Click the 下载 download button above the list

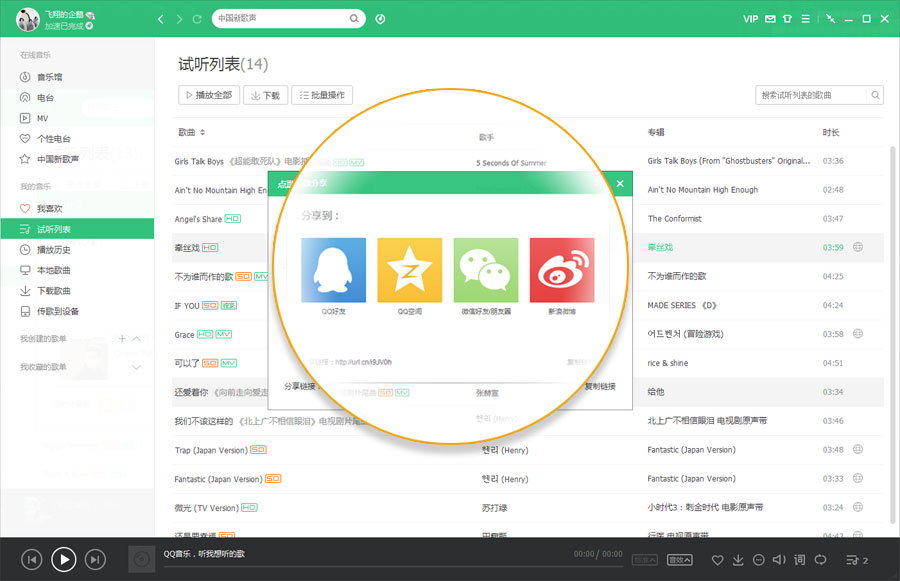point(265,95)
